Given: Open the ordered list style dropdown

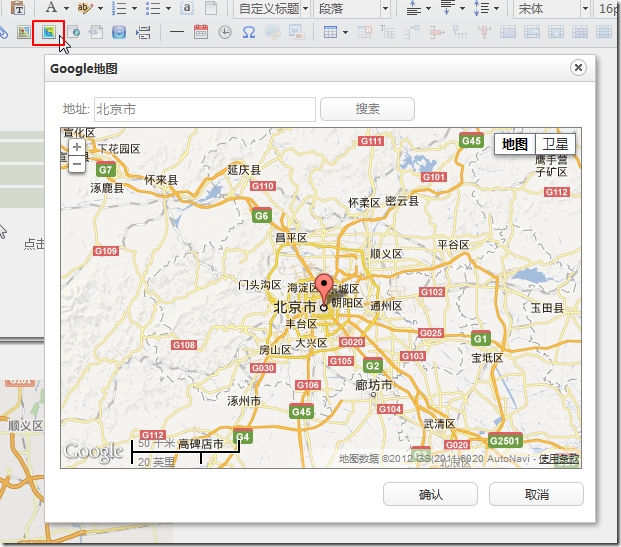Looking at the screenshot, I should coord(134,8).
